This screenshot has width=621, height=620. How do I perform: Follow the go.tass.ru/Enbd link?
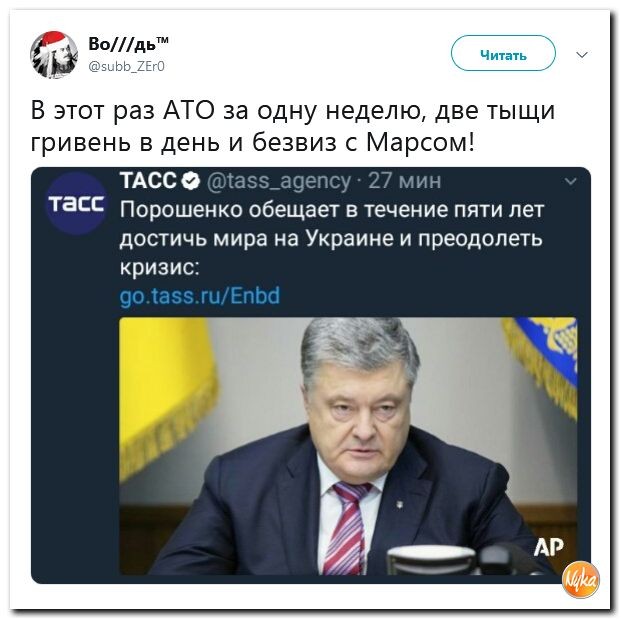pyautogui.click(x=200, y=296)
